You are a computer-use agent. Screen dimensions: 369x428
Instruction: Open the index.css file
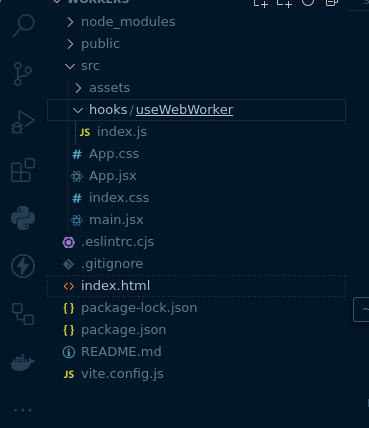tap(196, 198)
